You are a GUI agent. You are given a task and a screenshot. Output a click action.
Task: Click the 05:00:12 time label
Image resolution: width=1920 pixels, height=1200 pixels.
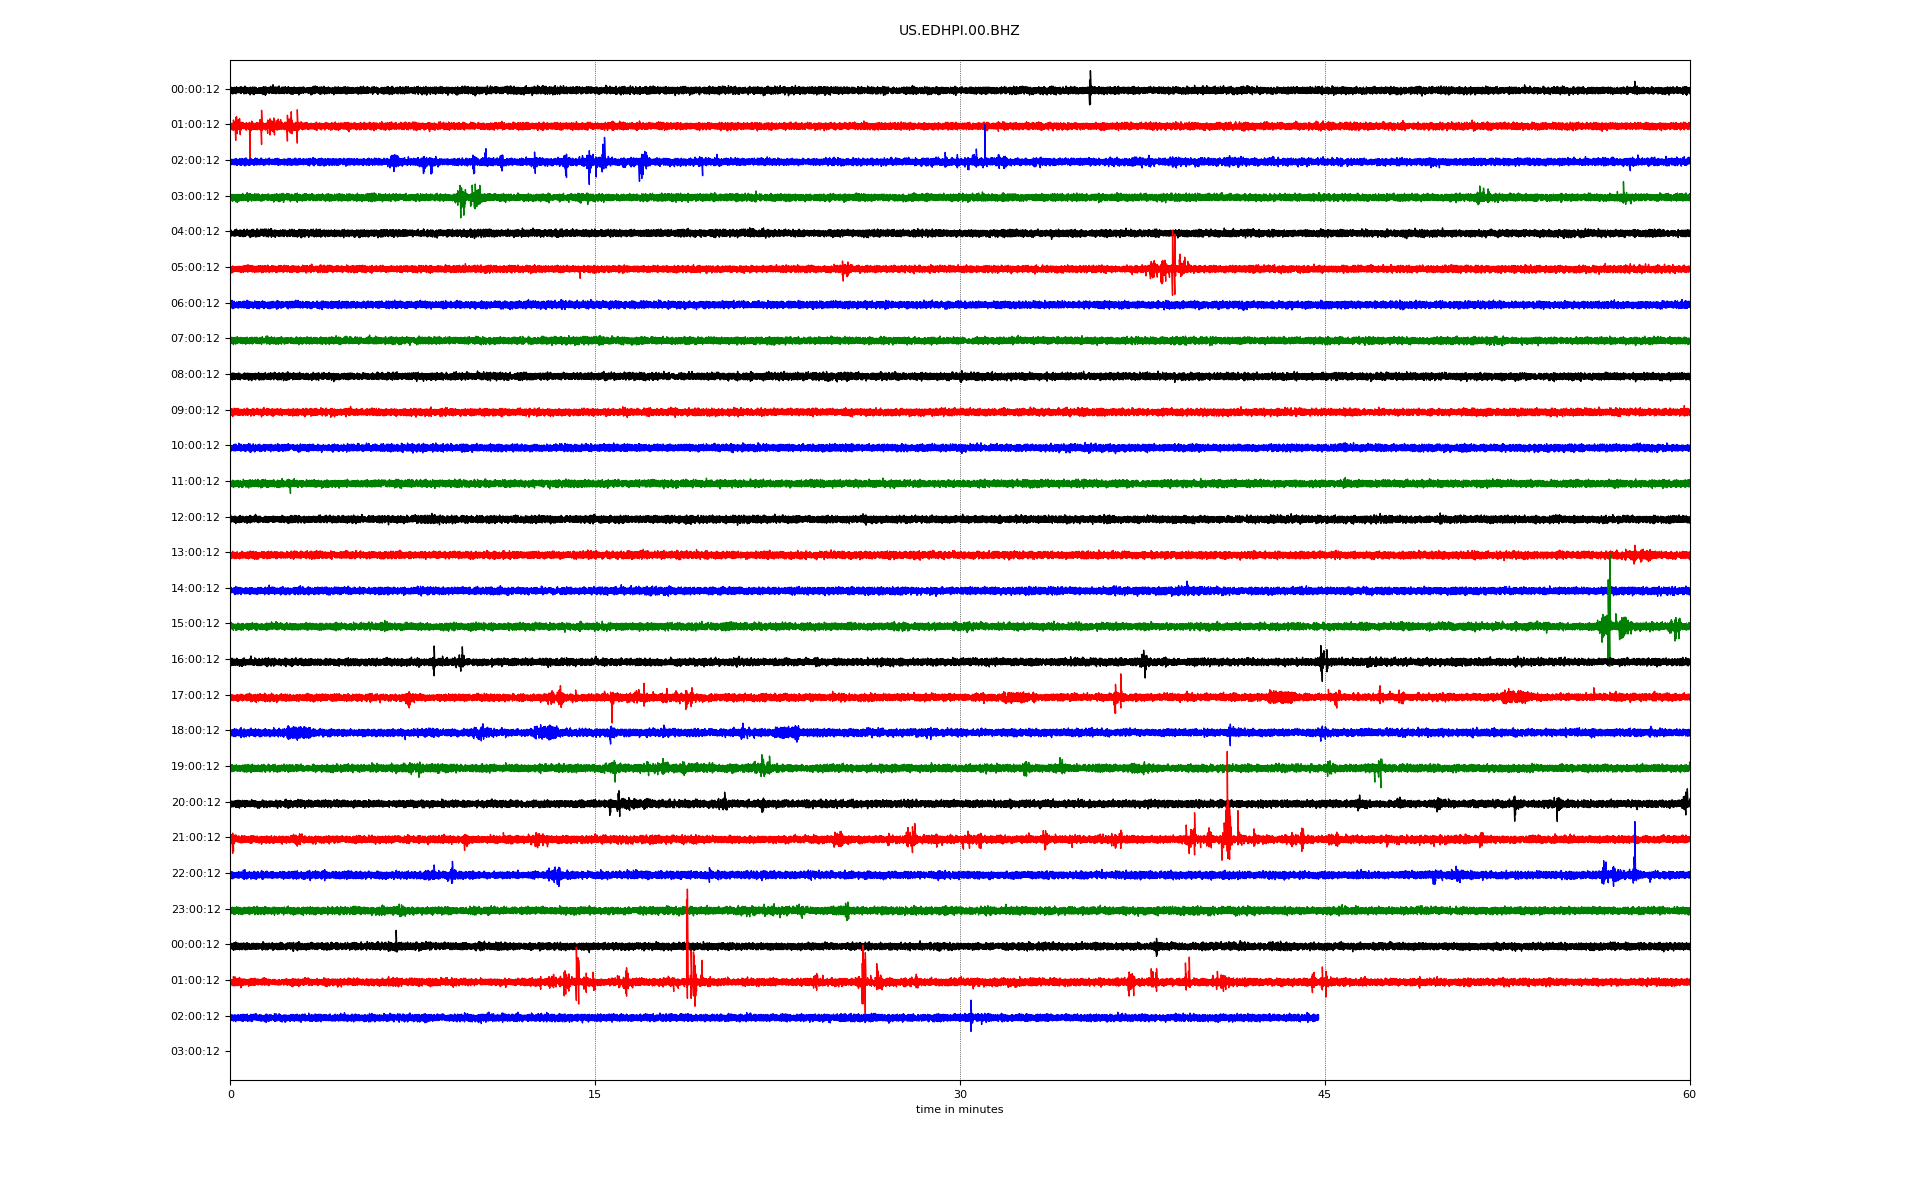[195, 268]
